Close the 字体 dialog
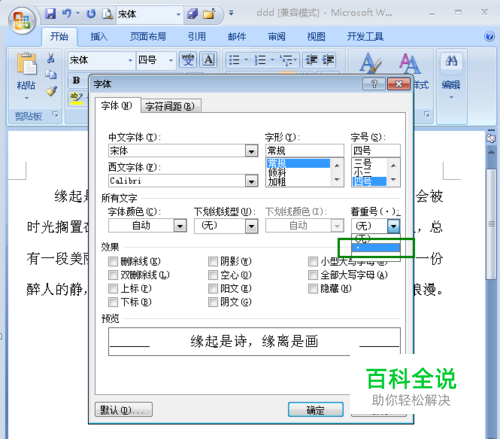 click(x=399, y=84)
